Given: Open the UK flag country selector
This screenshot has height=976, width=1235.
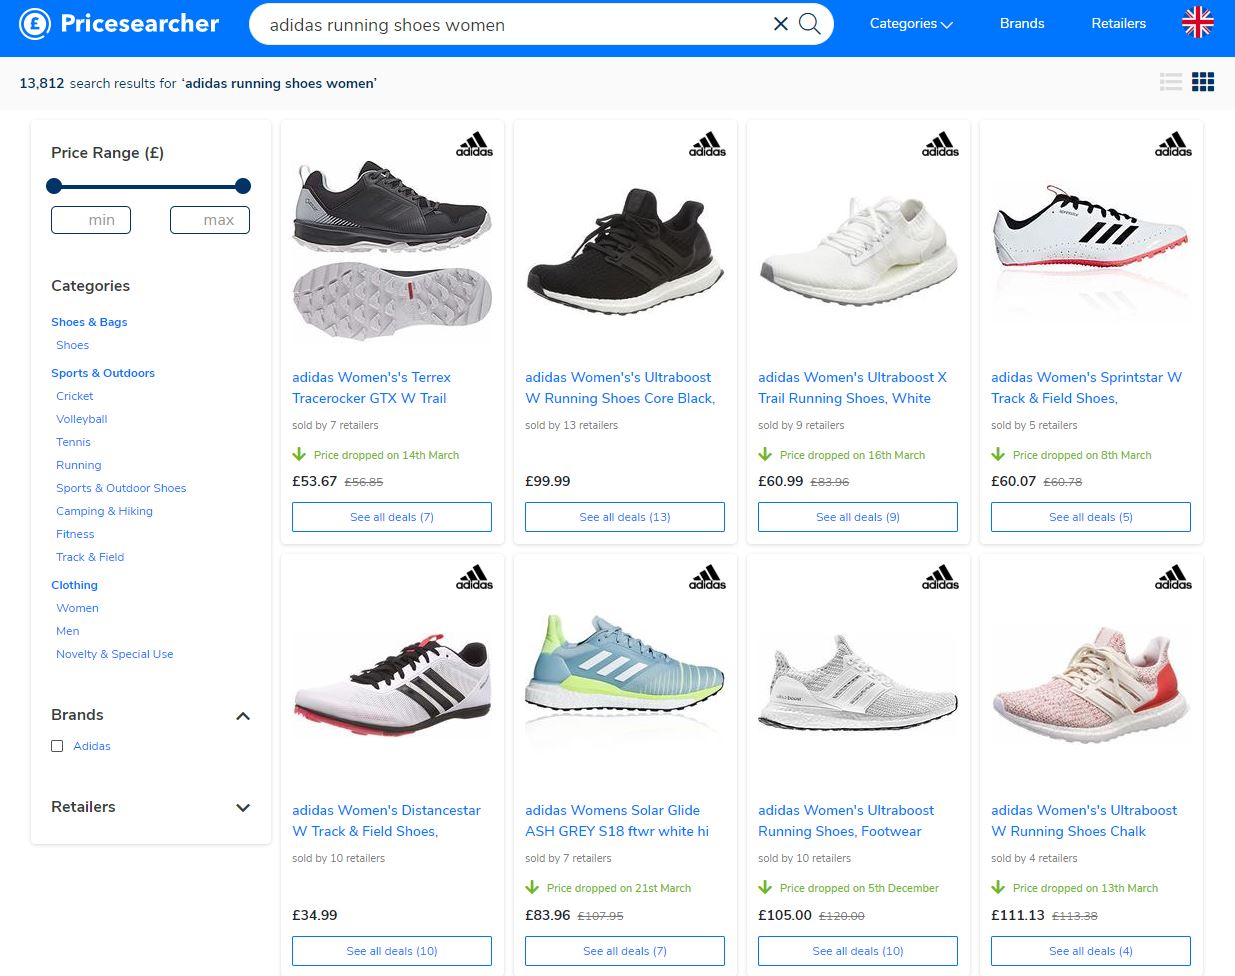Looking at the screenshot, I should click(x=1197, y=23).
